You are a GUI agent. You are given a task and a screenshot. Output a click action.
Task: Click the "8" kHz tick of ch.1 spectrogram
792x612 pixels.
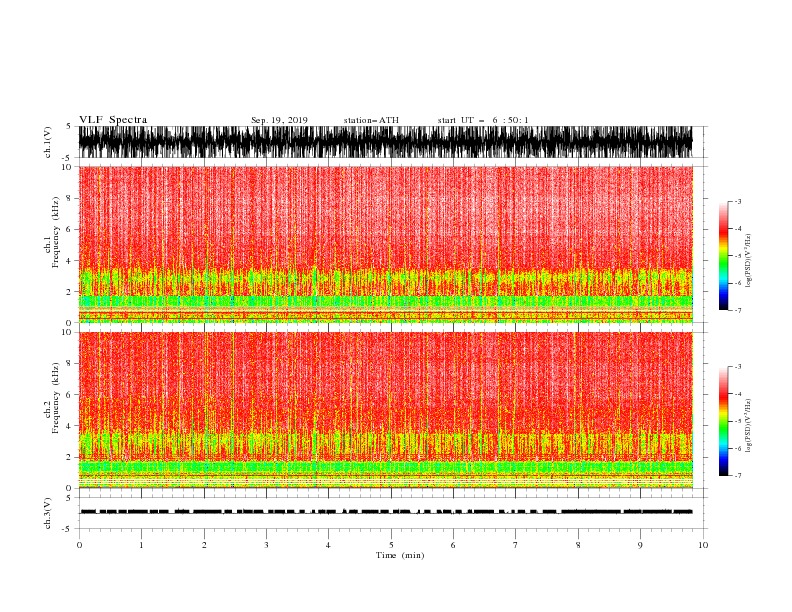point(69,198)
